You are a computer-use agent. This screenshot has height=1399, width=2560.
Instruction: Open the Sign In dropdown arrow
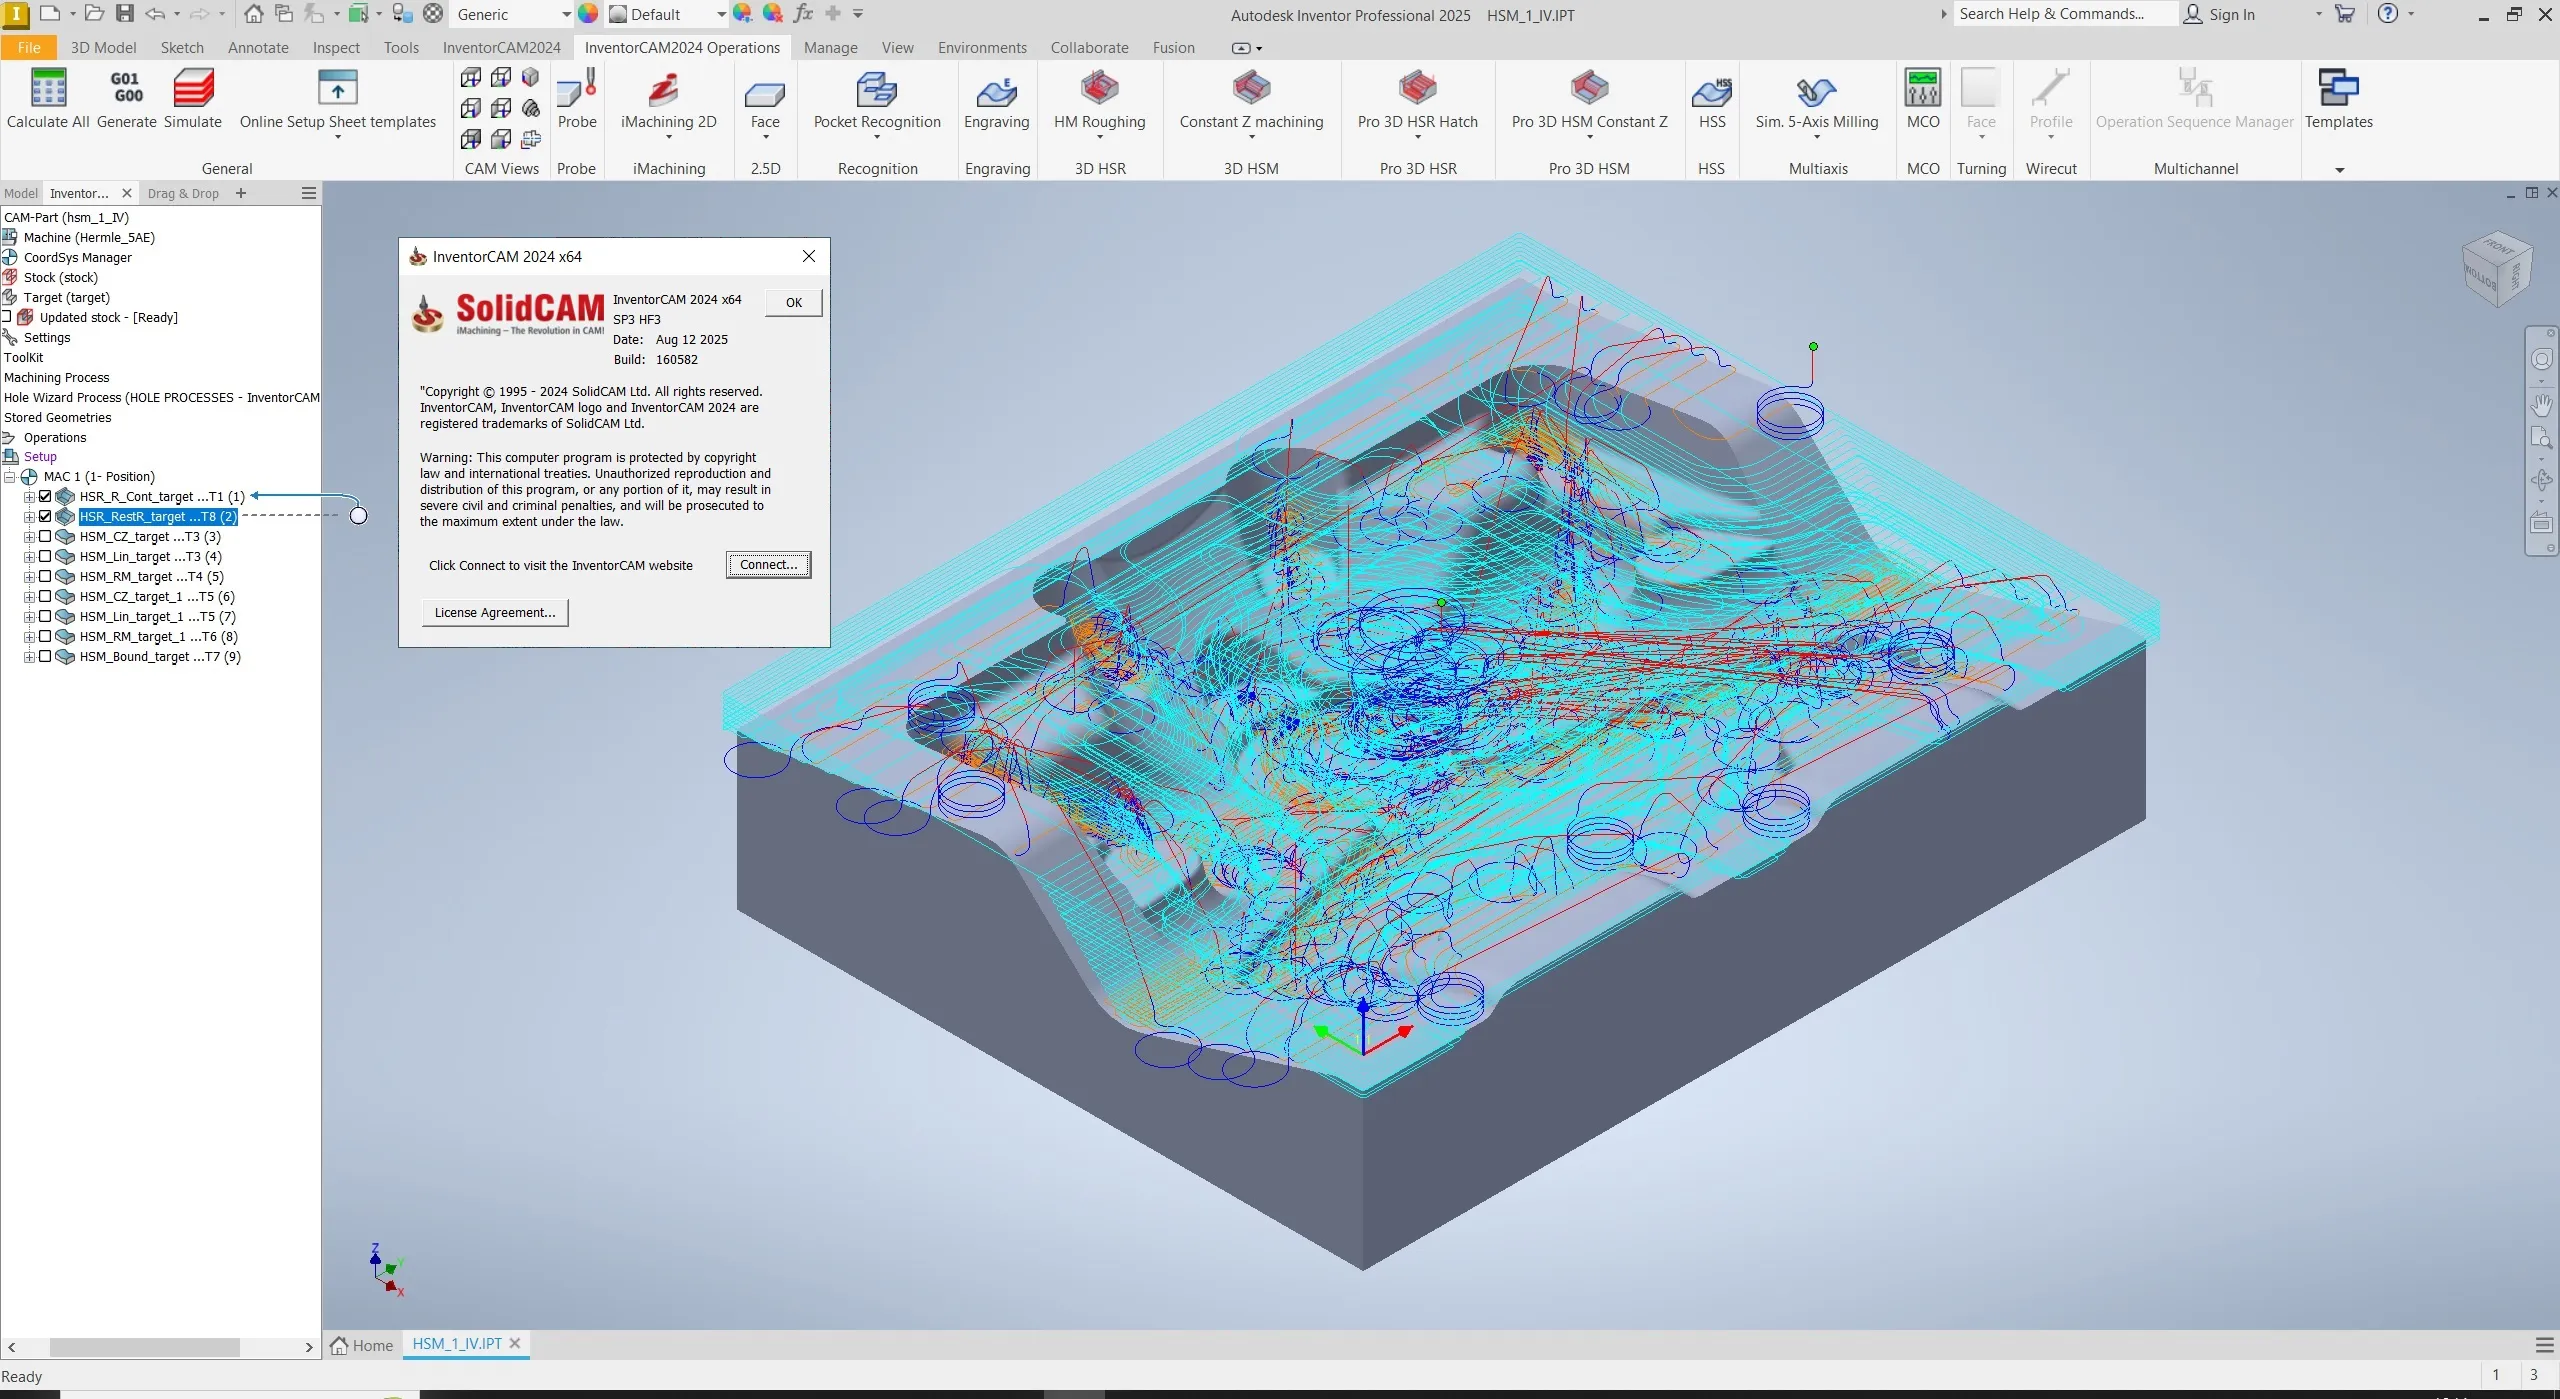(x=2318, y=14)
